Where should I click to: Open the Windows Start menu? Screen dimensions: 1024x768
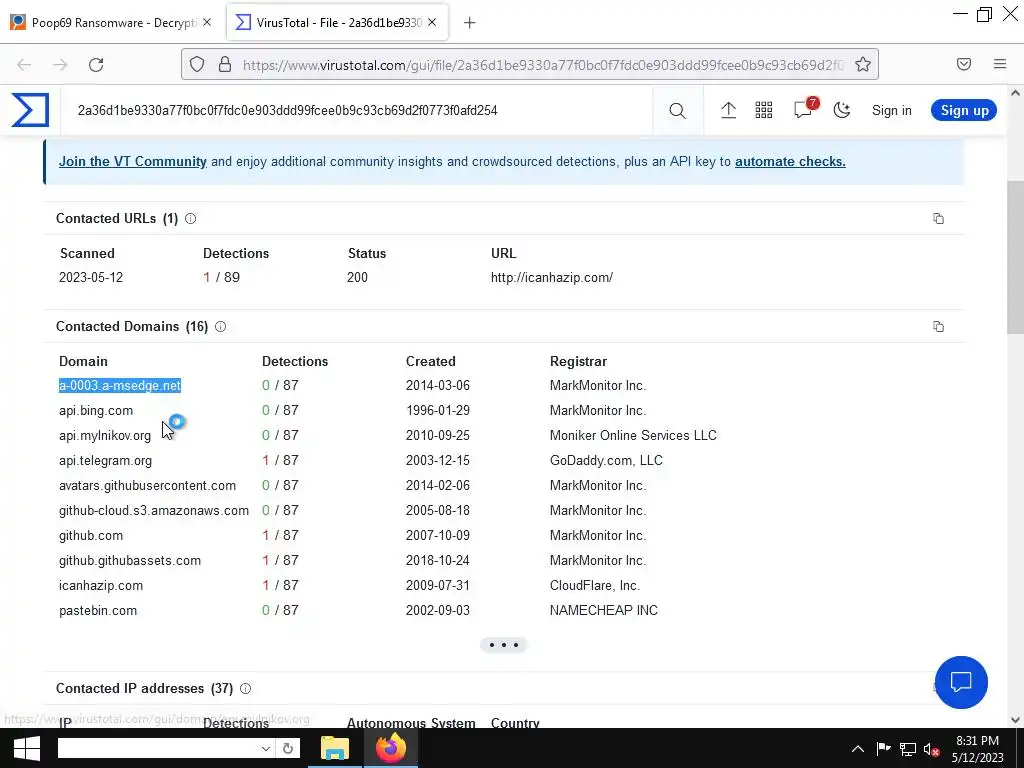pos(26,748)
